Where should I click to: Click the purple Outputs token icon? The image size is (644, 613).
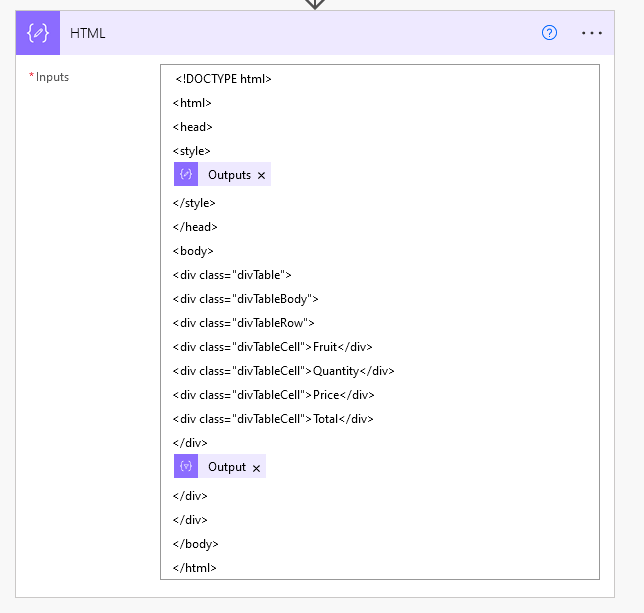coord(186,175)
